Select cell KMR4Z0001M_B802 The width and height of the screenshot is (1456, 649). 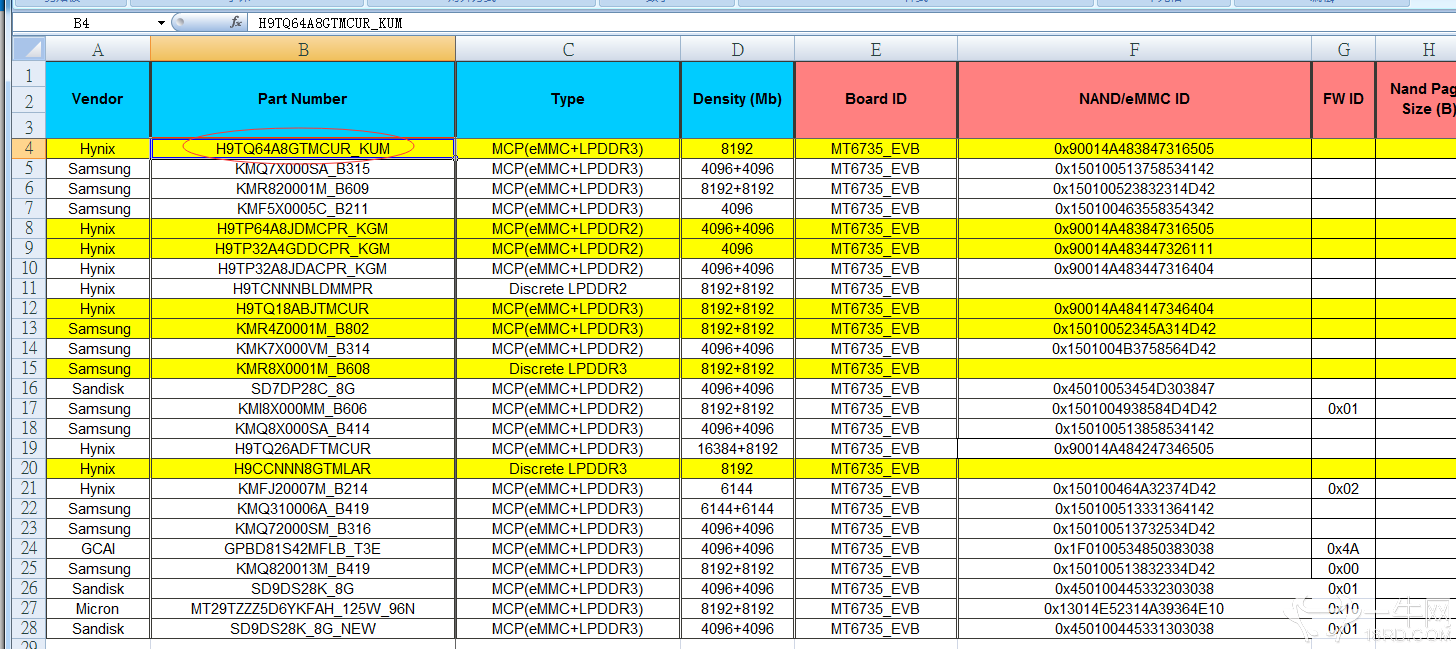[x=303, y=329]
